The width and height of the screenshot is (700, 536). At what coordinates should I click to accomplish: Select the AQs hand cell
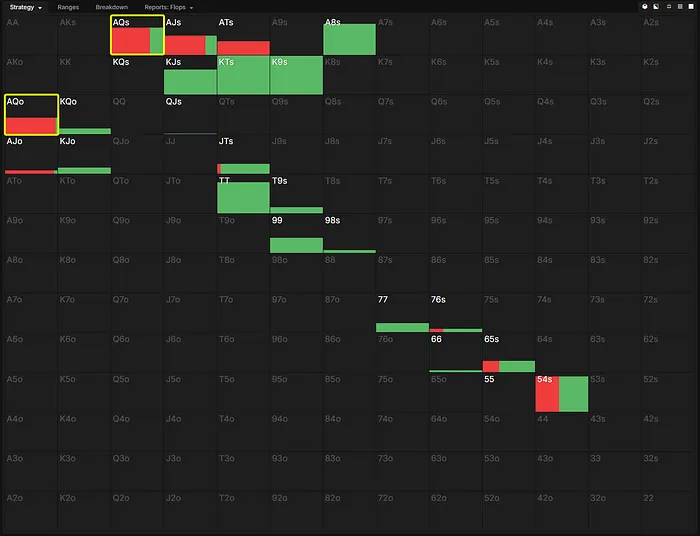138,35
